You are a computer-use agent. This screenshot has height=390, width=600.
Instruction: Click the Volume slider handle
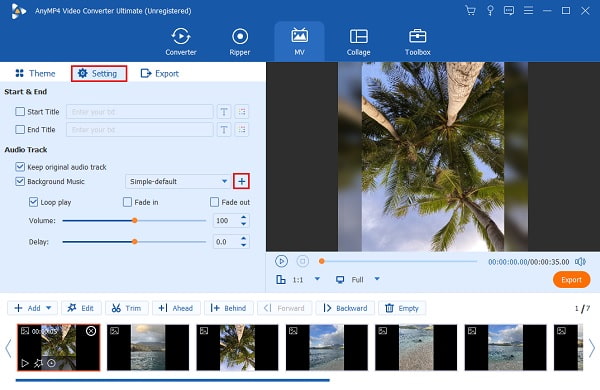coord(135,220)
